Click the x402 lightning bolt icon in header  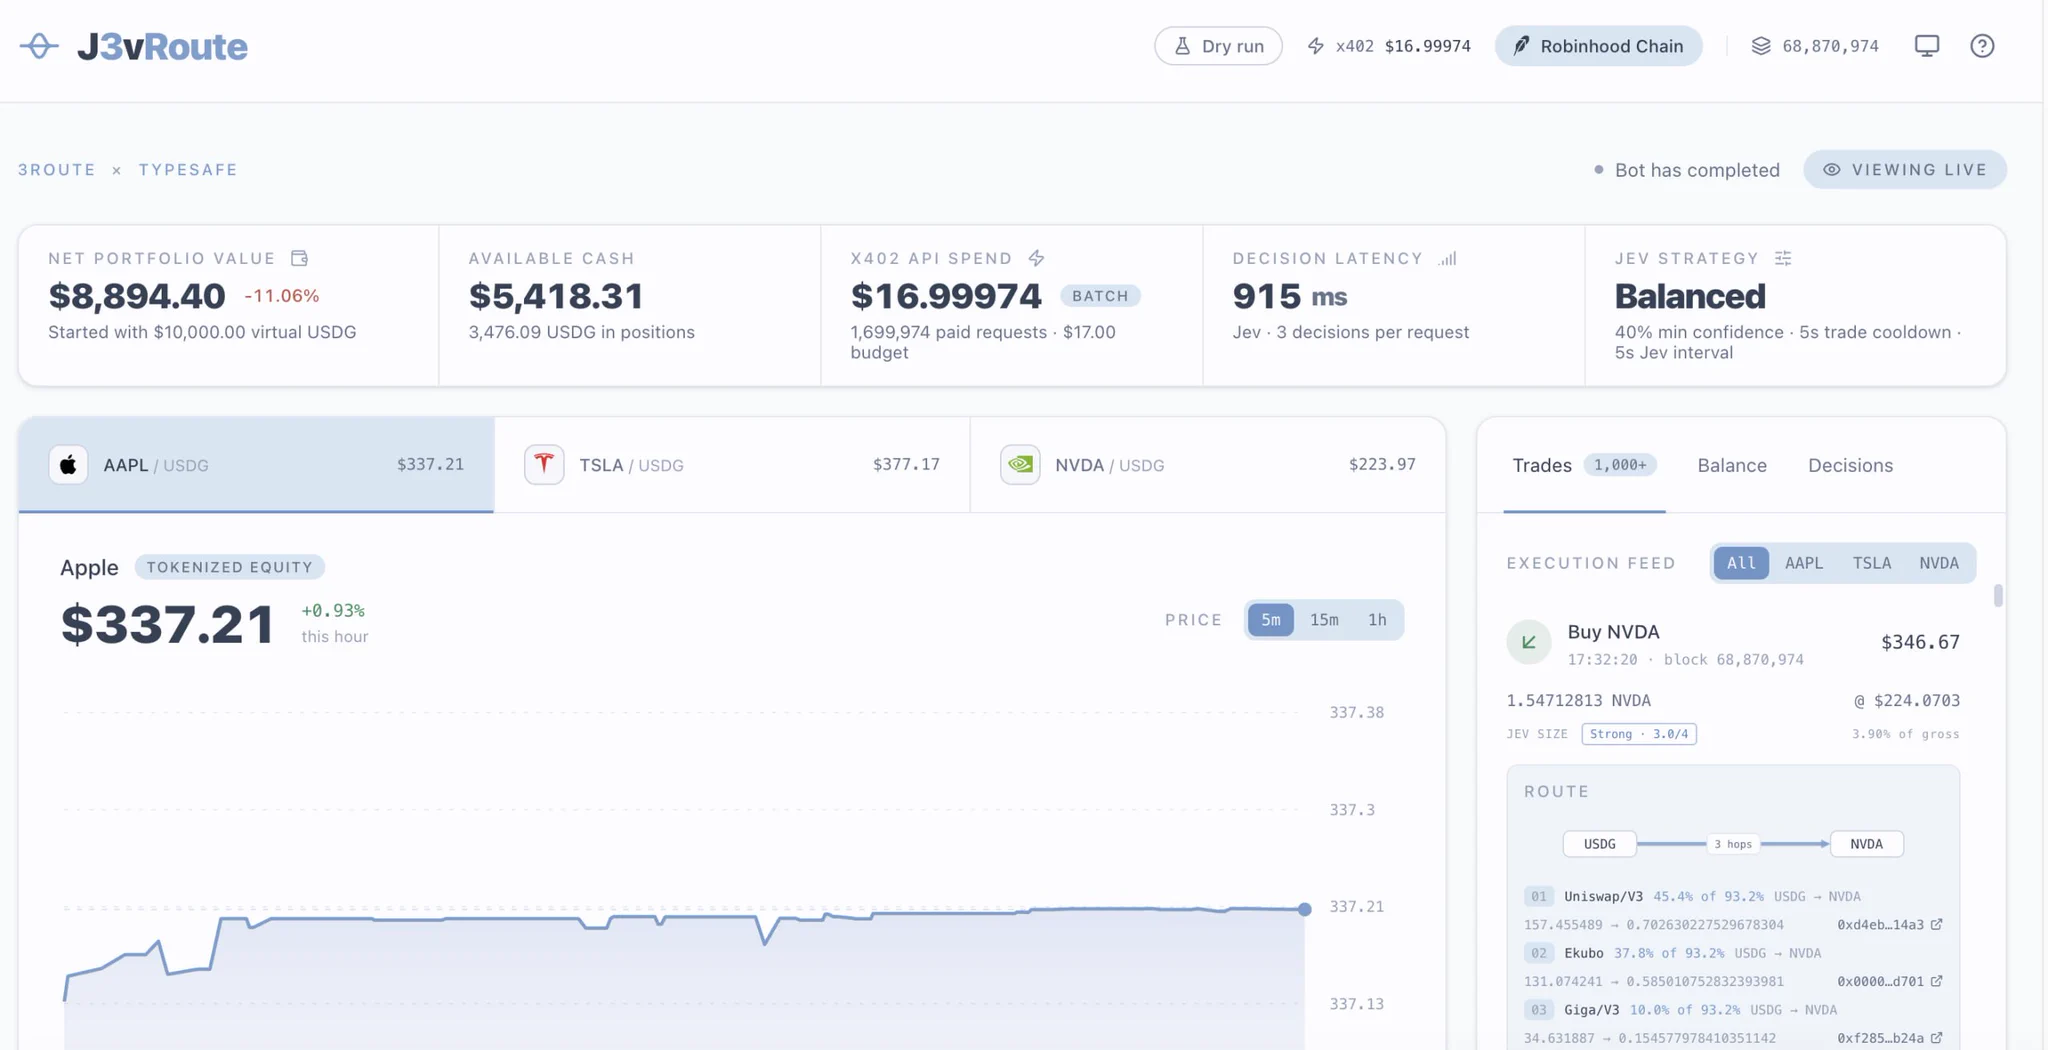1316,46
